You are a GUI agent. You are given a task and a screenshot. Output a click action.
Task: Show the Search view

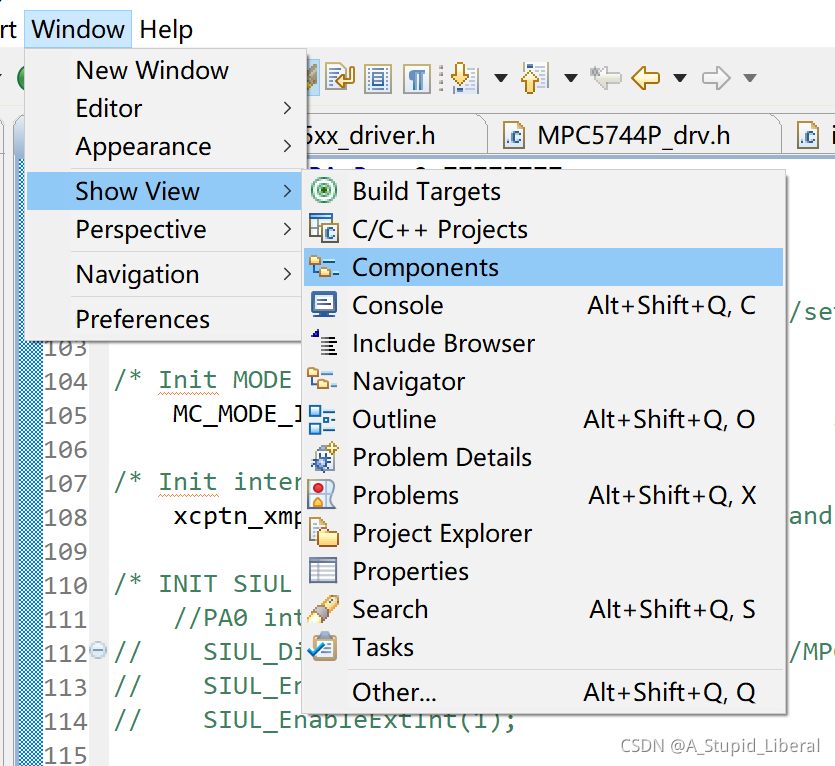coord(543,609)
